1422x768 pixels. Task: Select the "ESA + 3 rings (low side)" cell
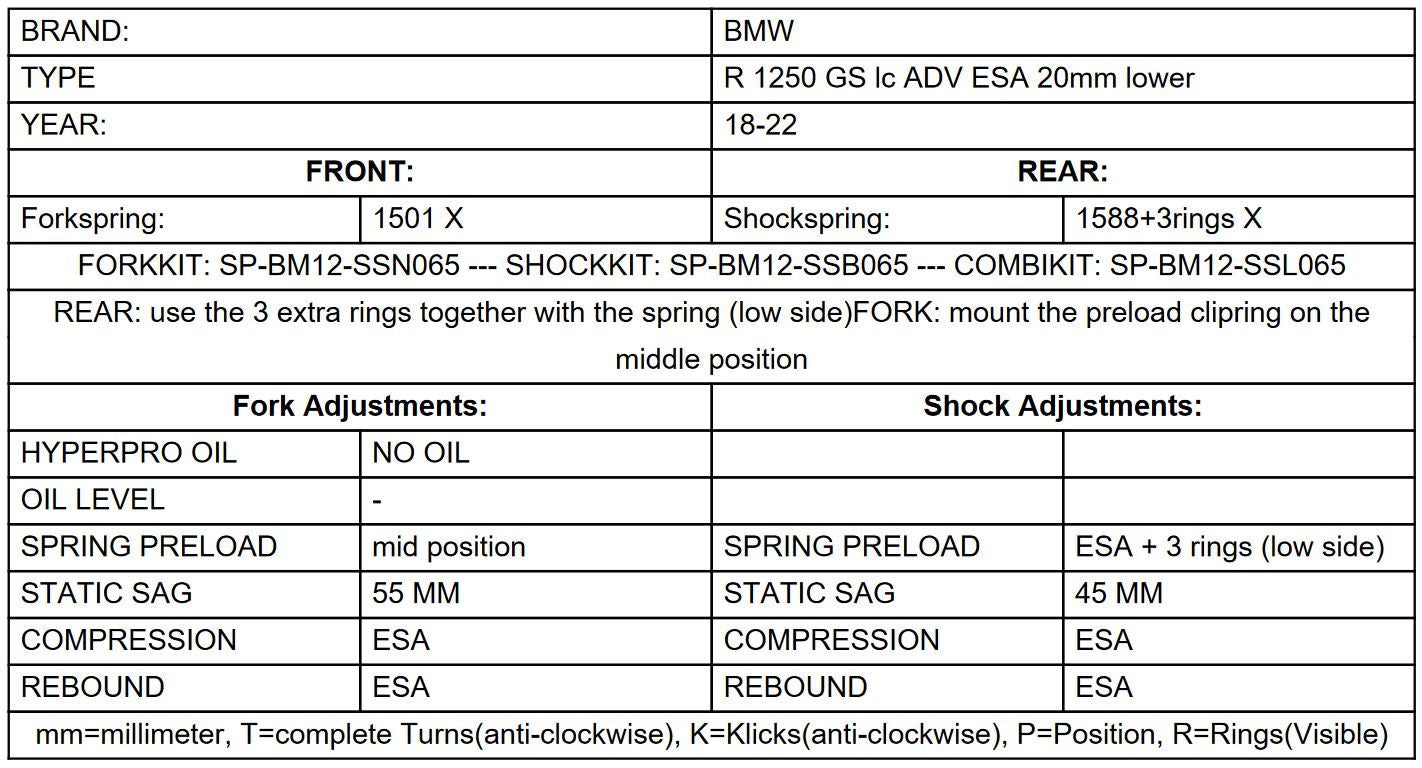[1229, 547]
